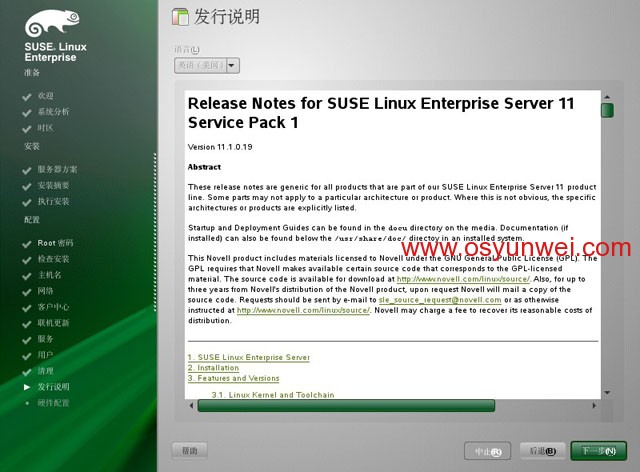Click the SUSE chameleon logo
The height and width of the screenshot is (472, 640).
coord(52,23)
